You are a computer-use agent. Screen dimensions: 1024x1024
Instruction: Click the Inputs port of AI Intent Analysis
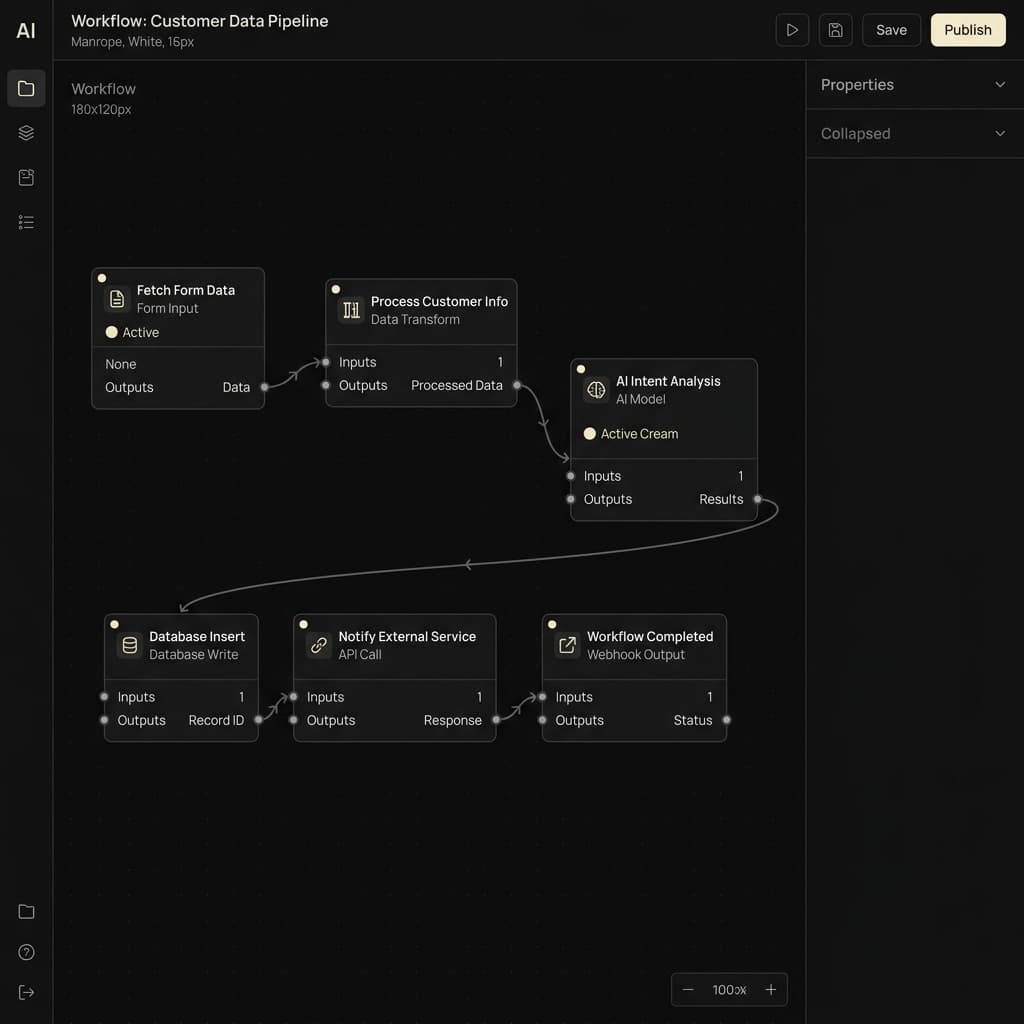tap(571, 476)
